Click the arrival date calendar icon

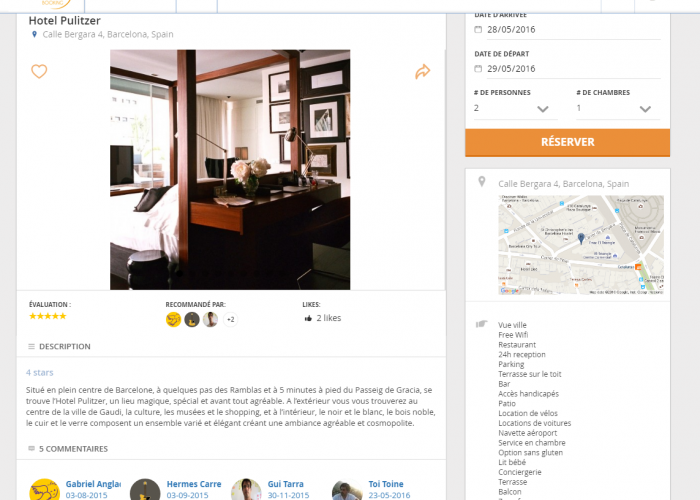[x=478, y=29]
